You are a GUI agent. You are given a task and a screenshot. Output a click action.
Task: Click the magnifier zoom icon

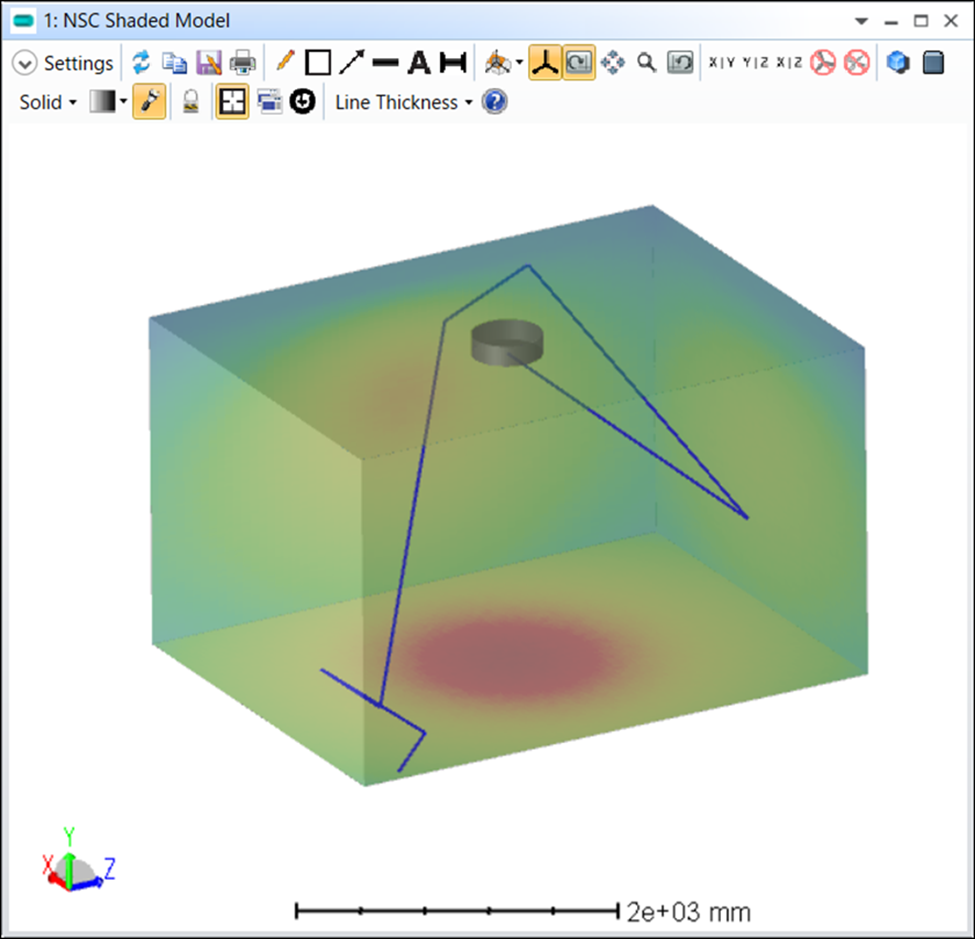647,63
